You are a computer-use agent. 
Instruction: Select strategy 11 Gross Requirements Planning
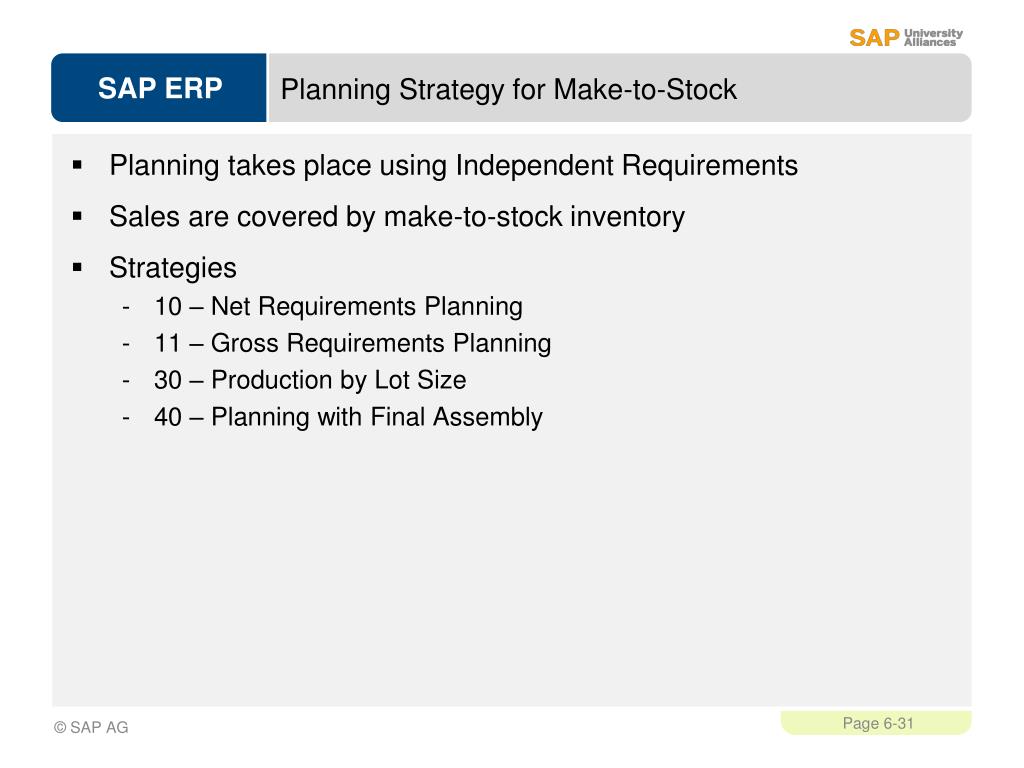pos(353,344)
